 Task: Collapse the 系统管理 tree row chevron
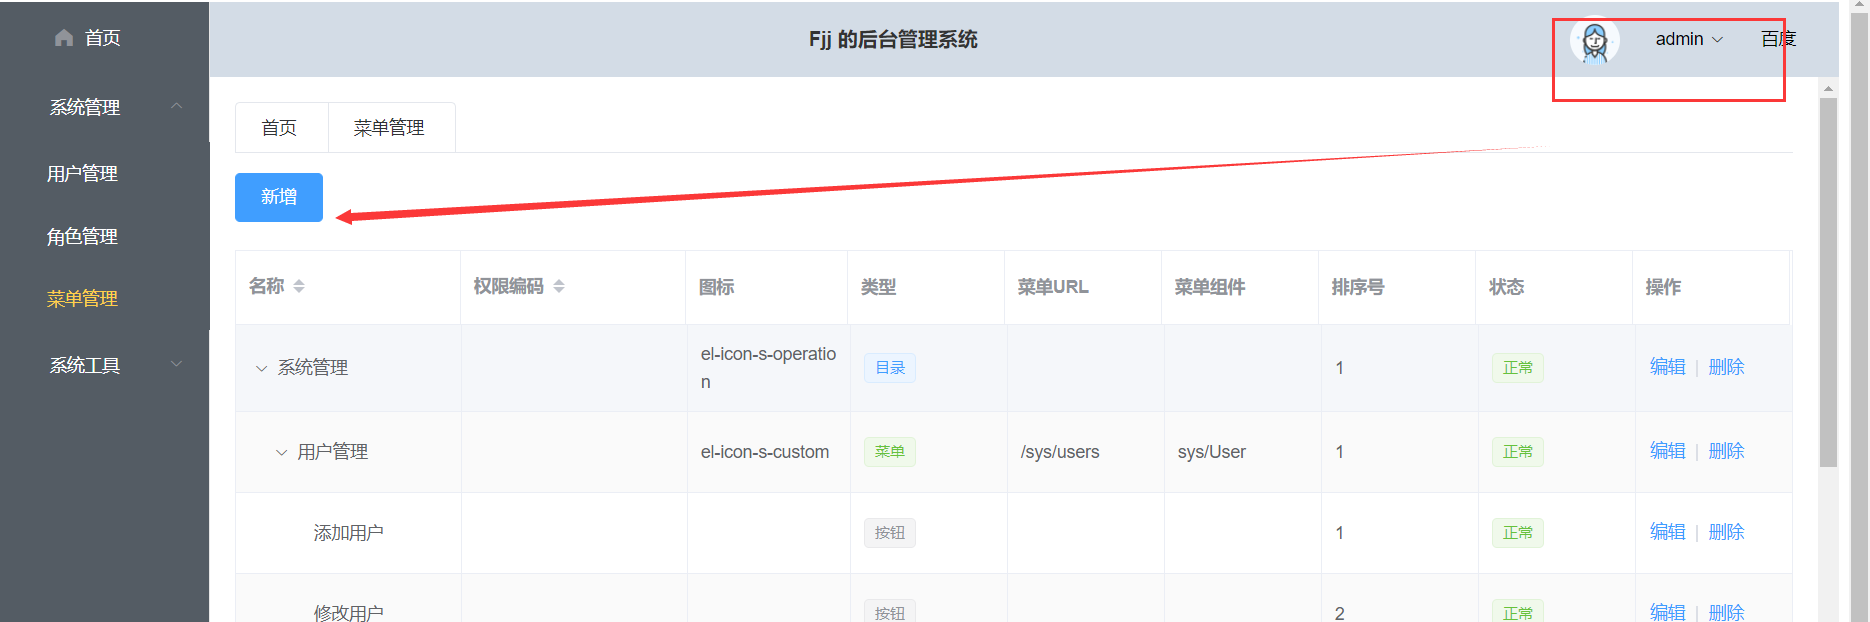tap(261, 368)
